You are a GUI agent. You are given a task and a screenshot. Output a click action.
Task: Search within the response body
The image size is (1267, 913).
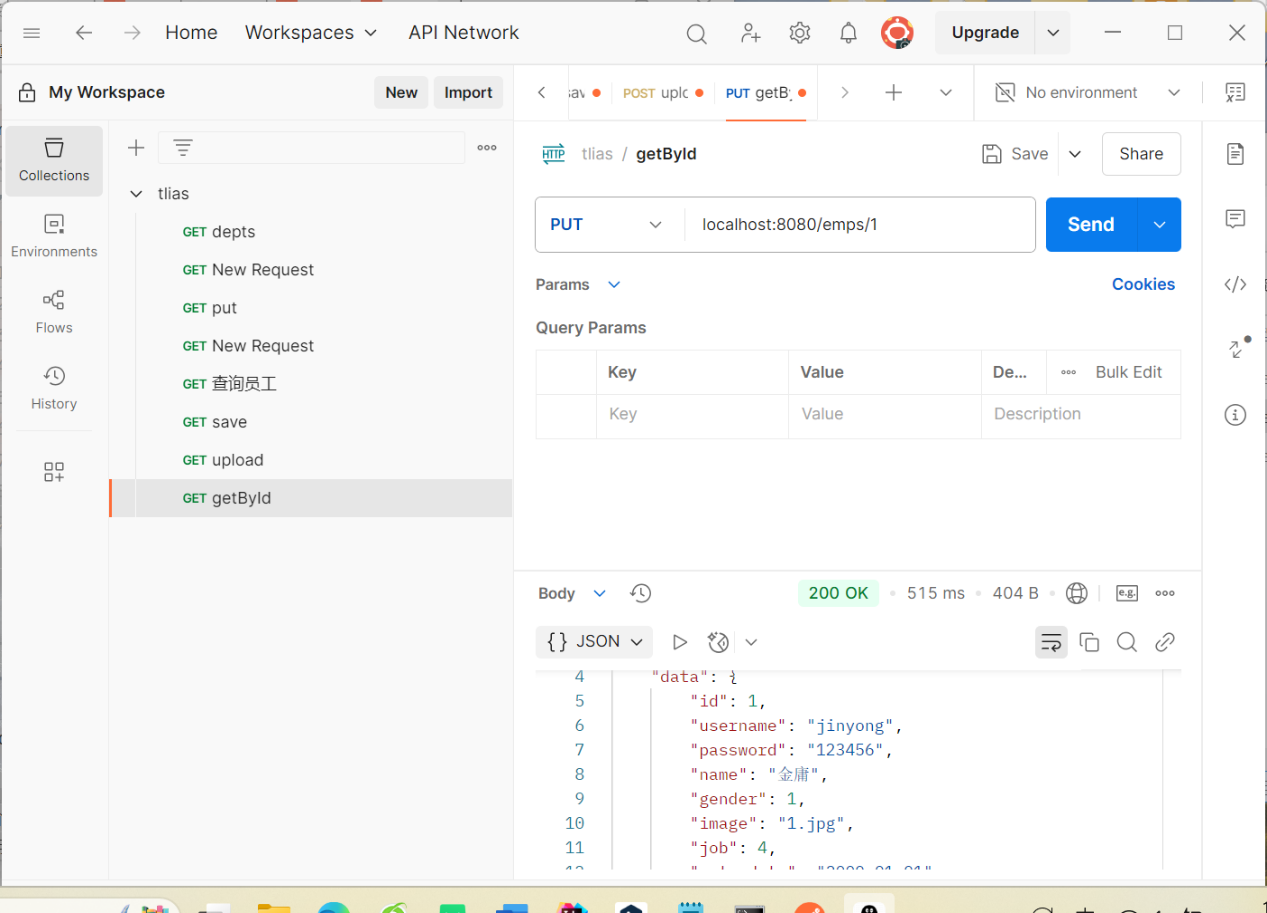1127,642
